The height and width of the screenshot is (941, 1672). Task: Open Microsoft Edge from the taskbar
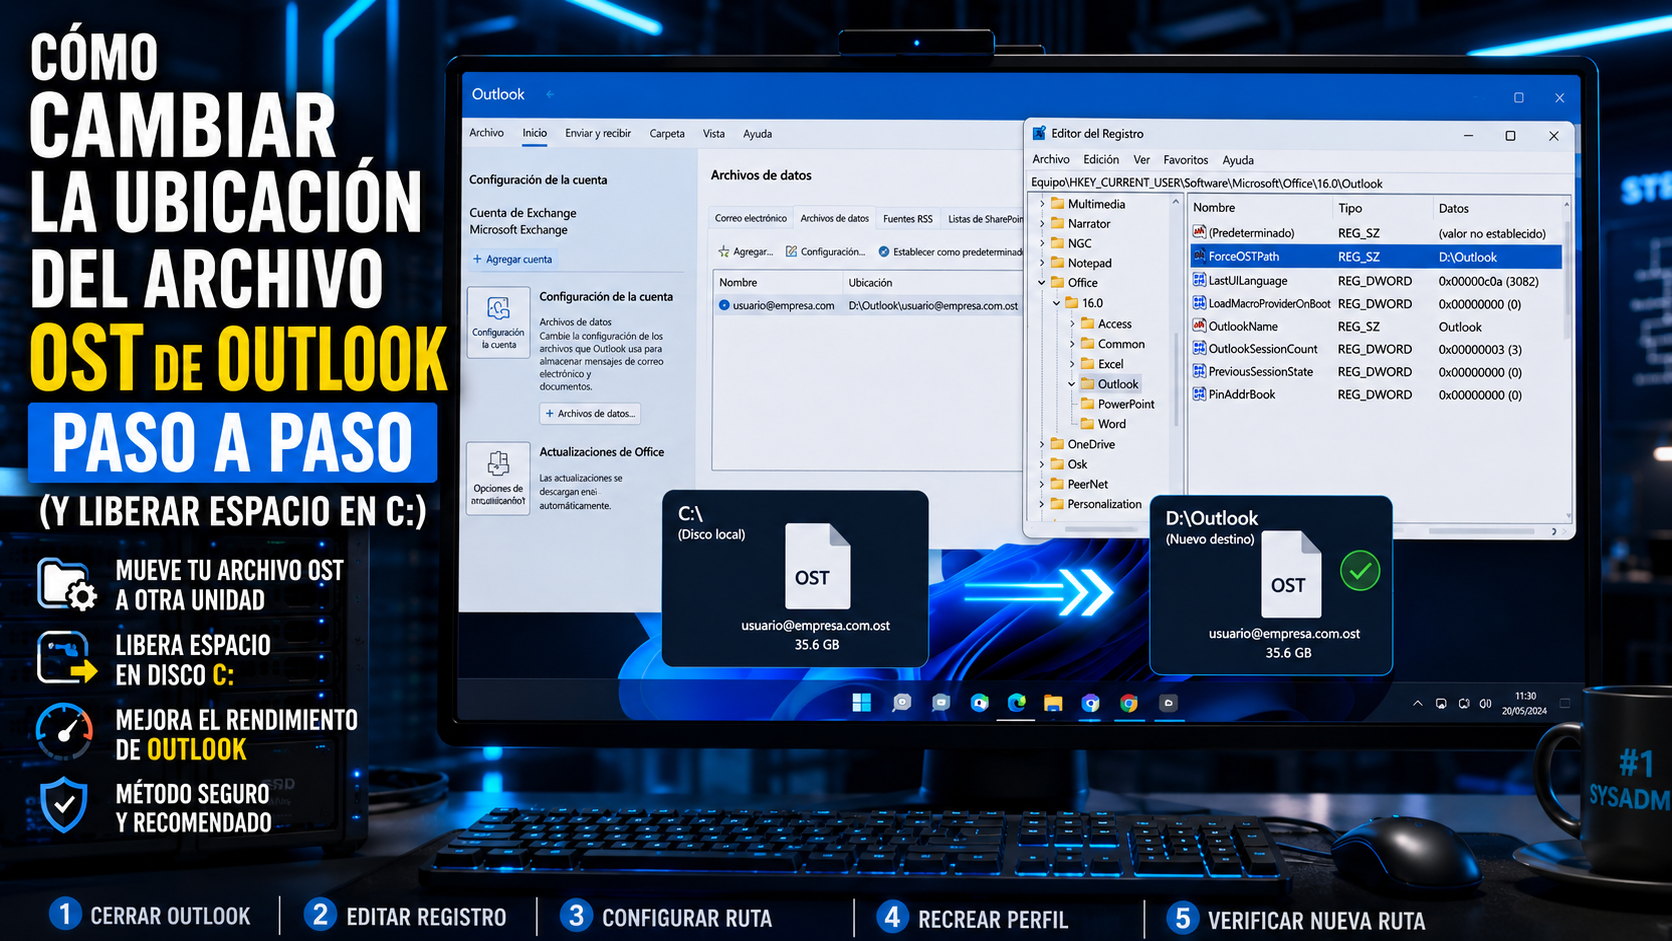[x=1016, y=703]
